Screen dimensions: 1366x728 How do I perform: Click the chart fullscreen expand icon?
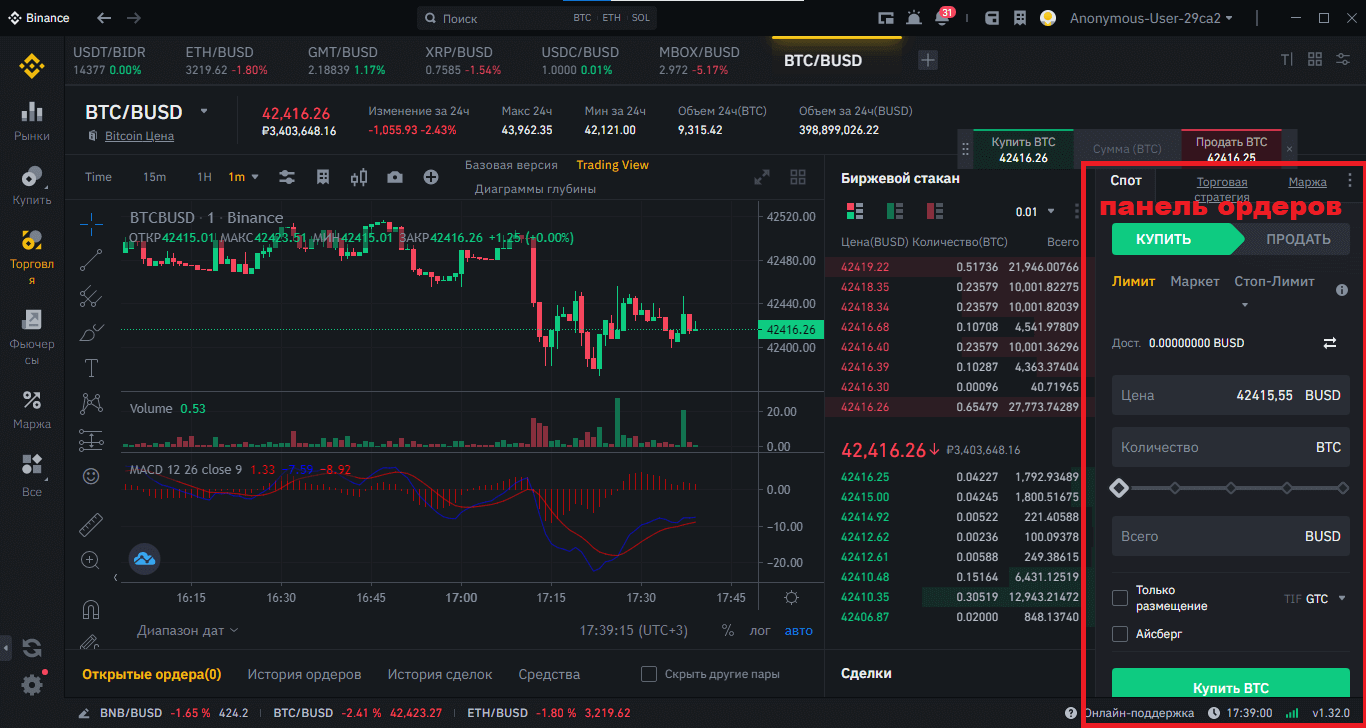coord(761,177)
